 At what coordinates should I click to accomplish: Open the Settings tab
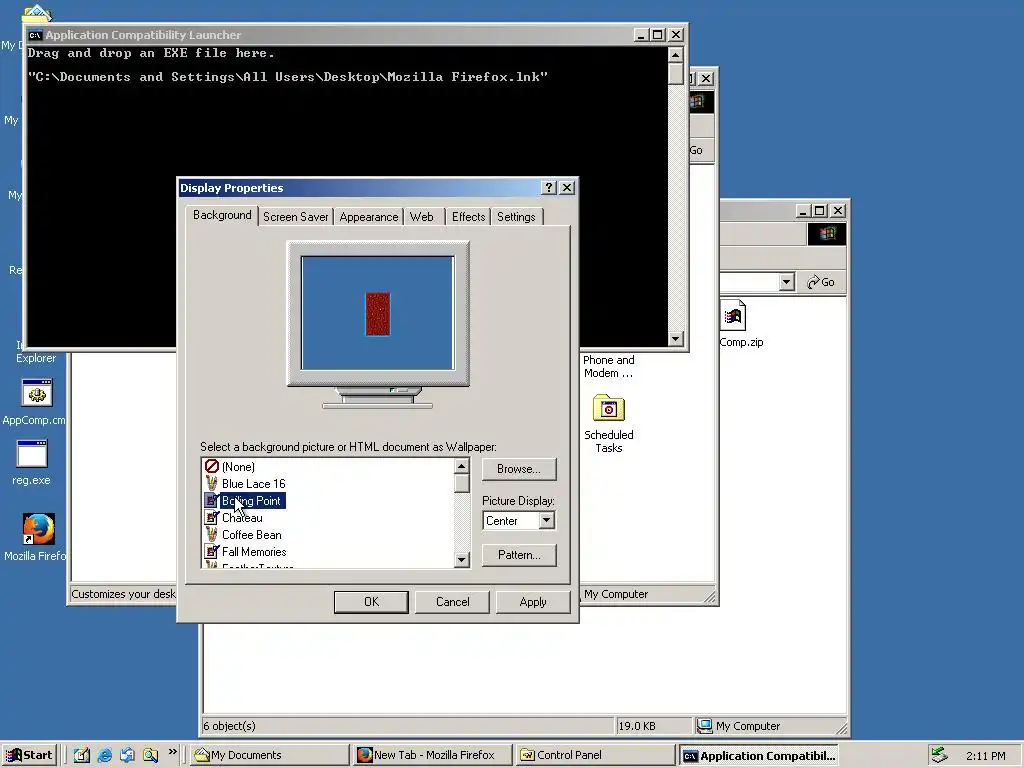[x=516, y=217]
